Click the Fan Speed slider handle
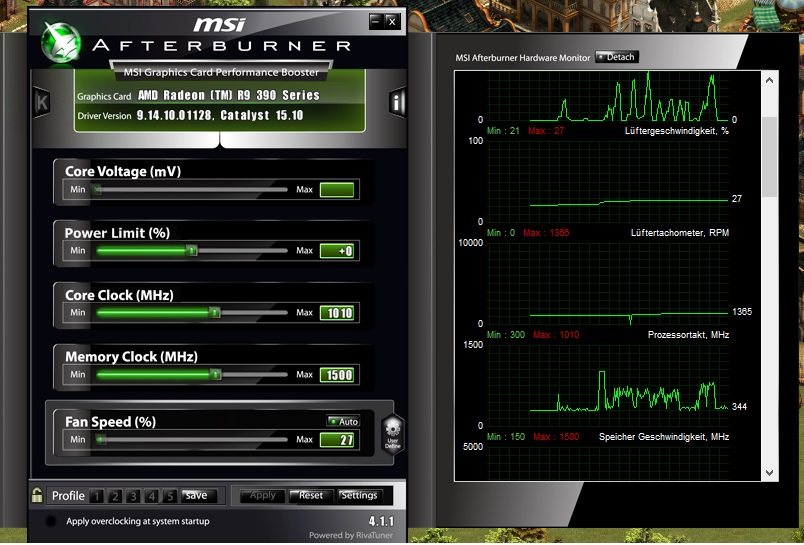804x545 pixels. [101, 439]
